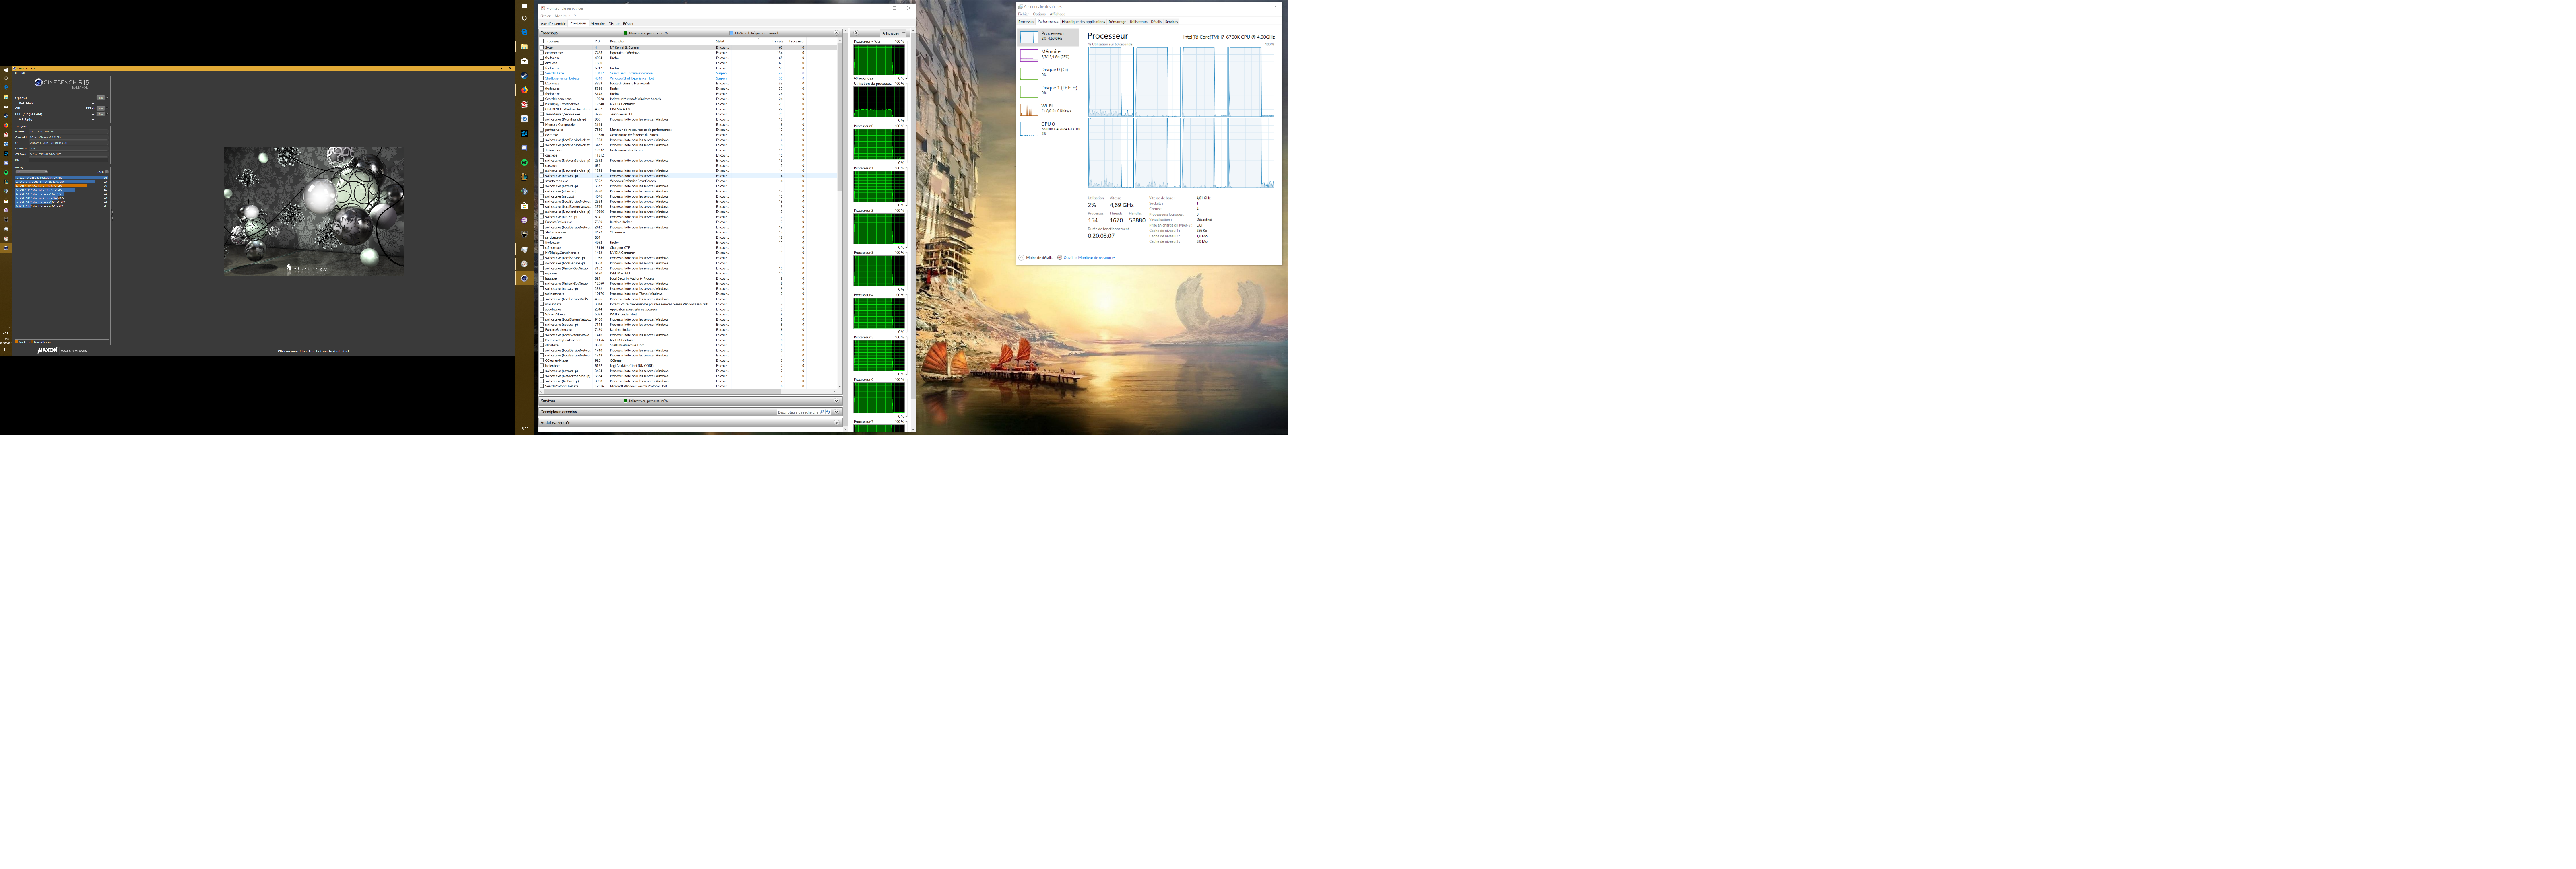Tick the select-all checkbox in the Processus column header

(x=542, y=41)
